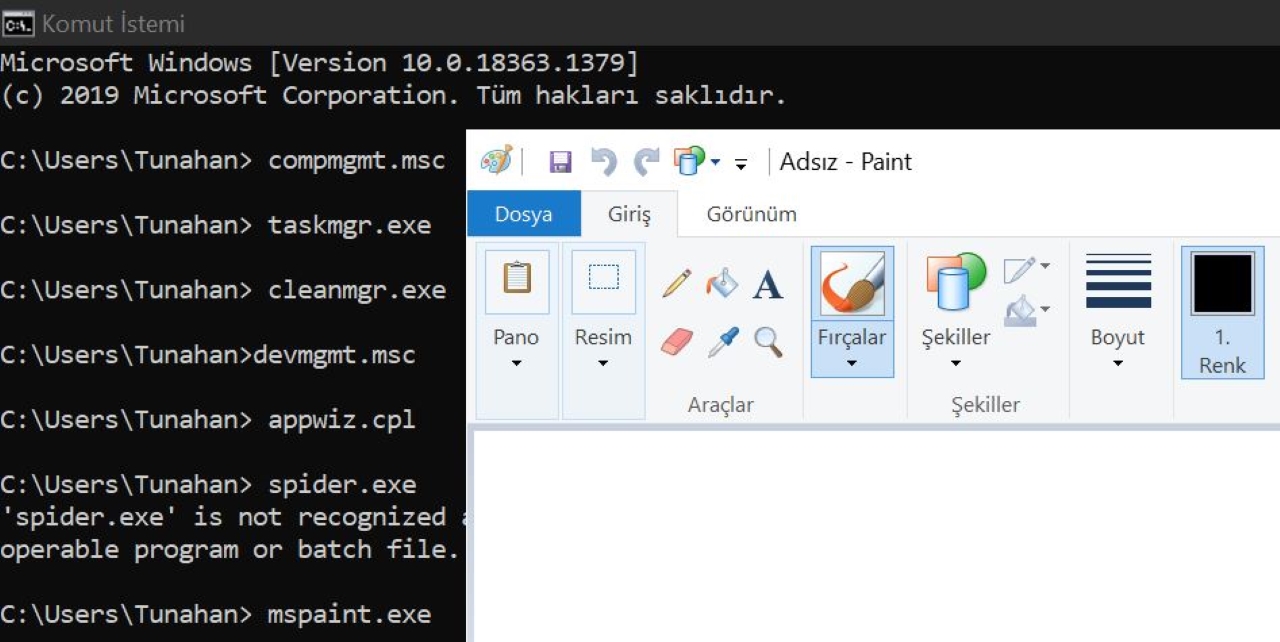Open the Fırçalar brushes dropdown arrow
Screen dimensions: 1280x642
[x=852, y=363]
